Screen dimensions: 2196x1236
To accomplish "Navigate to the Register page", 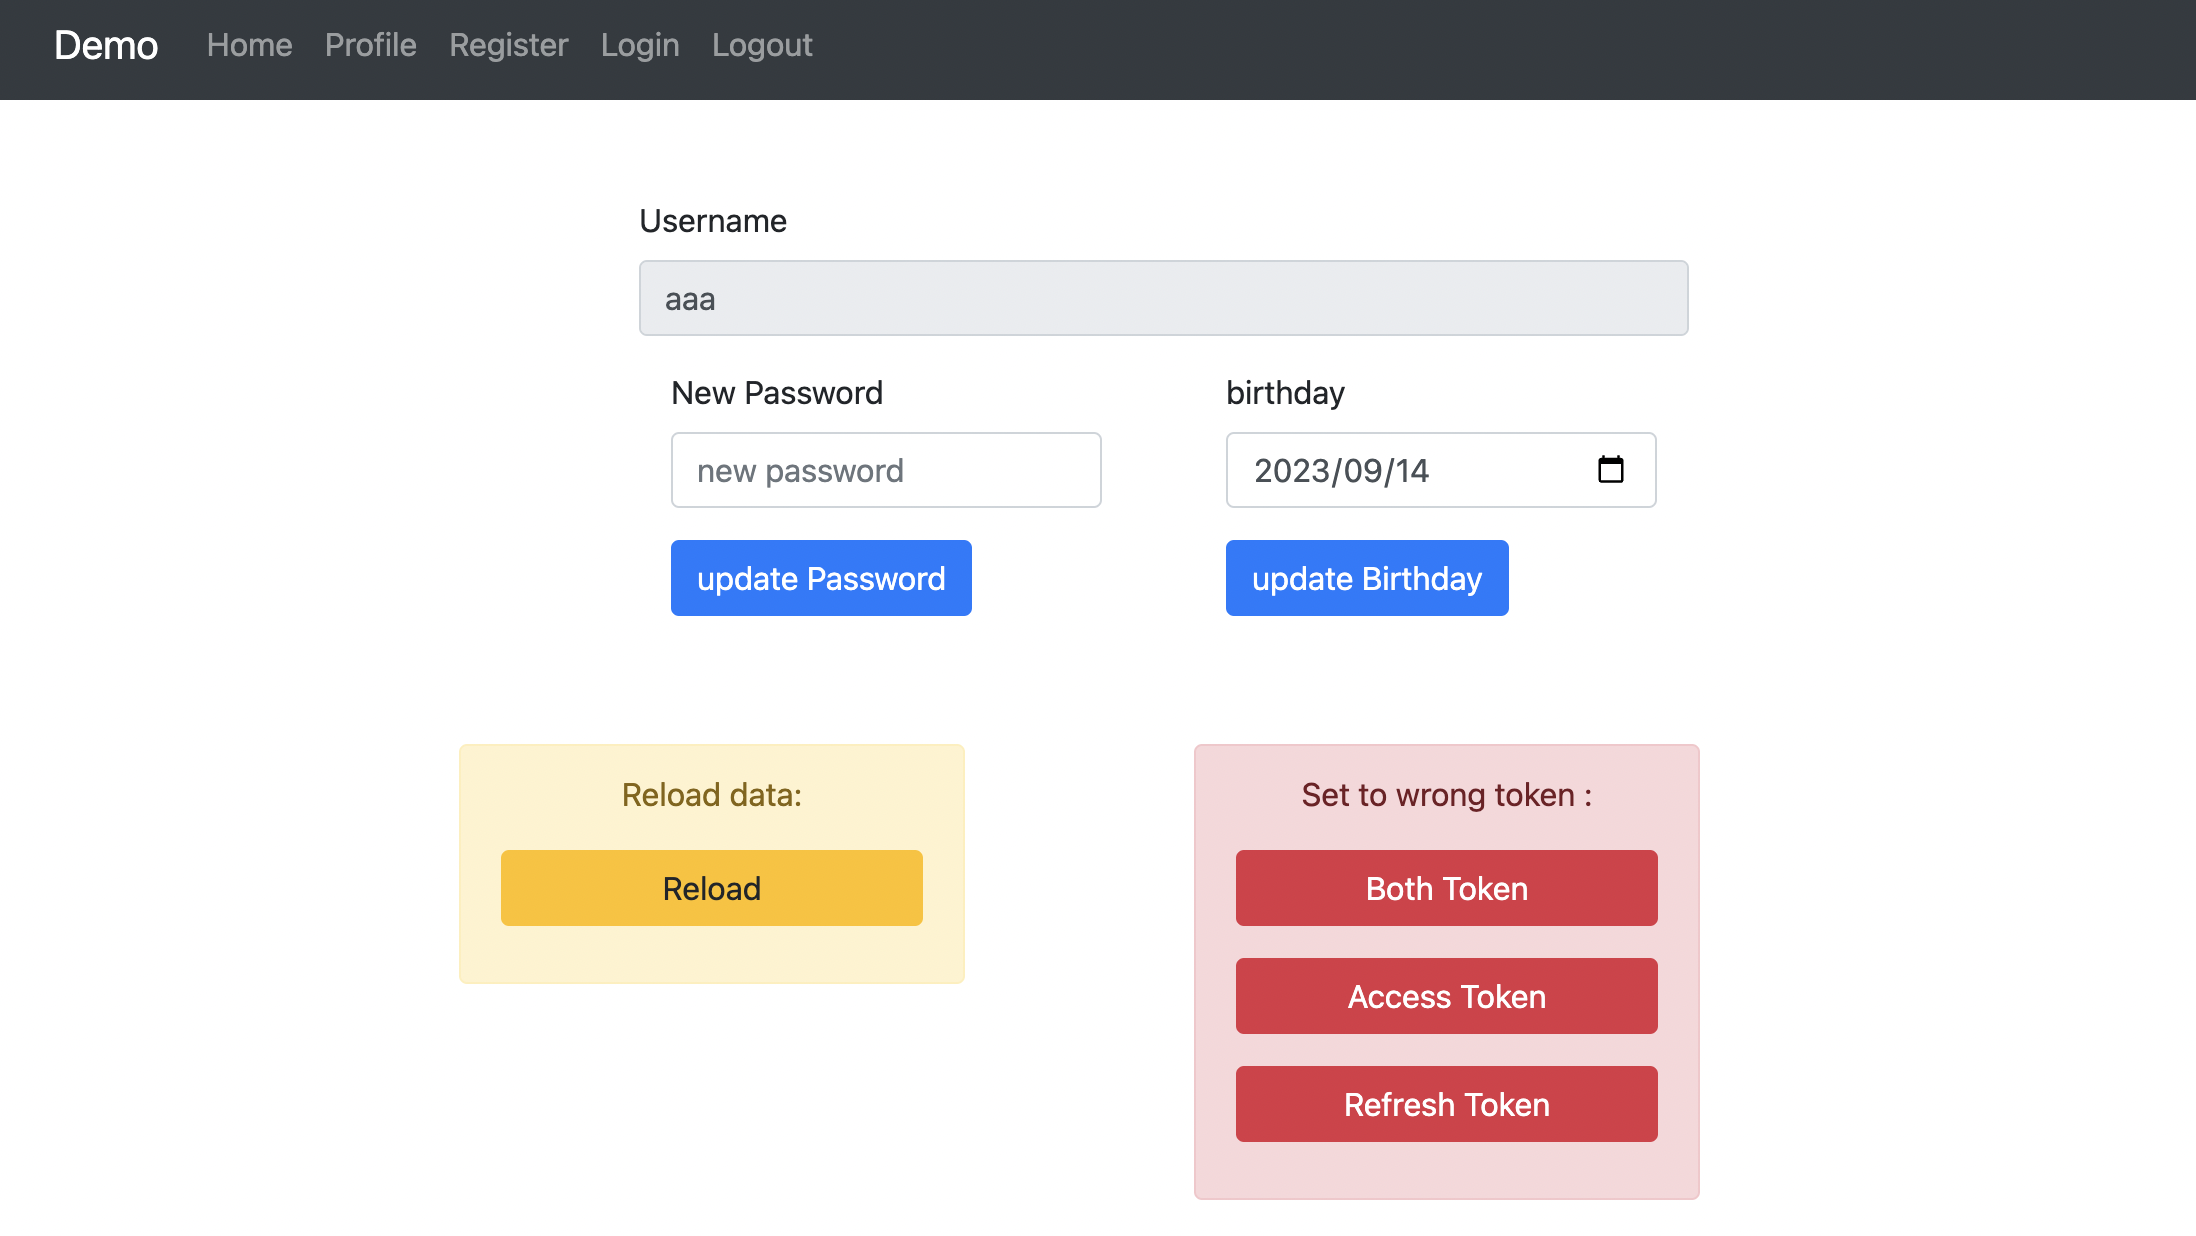I will point(508,46).
